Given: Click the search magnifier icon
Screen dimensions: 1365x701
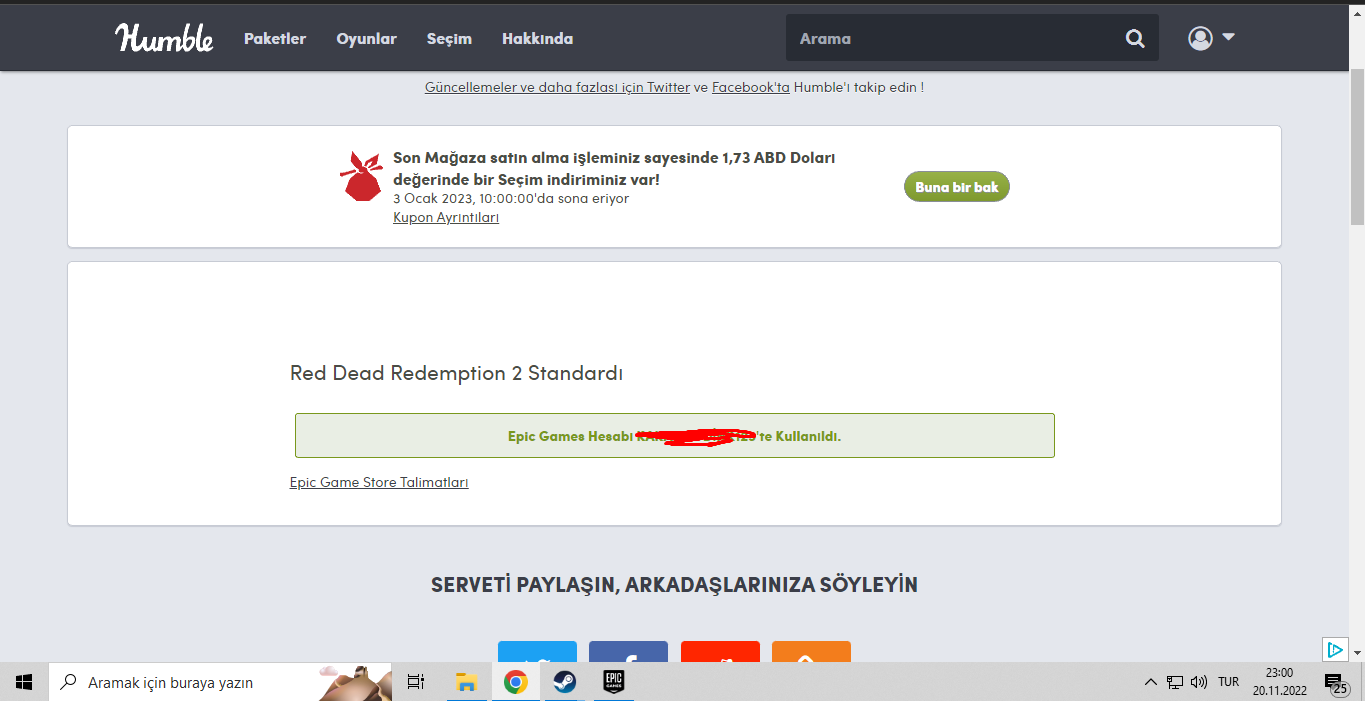Looking at the screenshot, I should tap(1135, 39).
